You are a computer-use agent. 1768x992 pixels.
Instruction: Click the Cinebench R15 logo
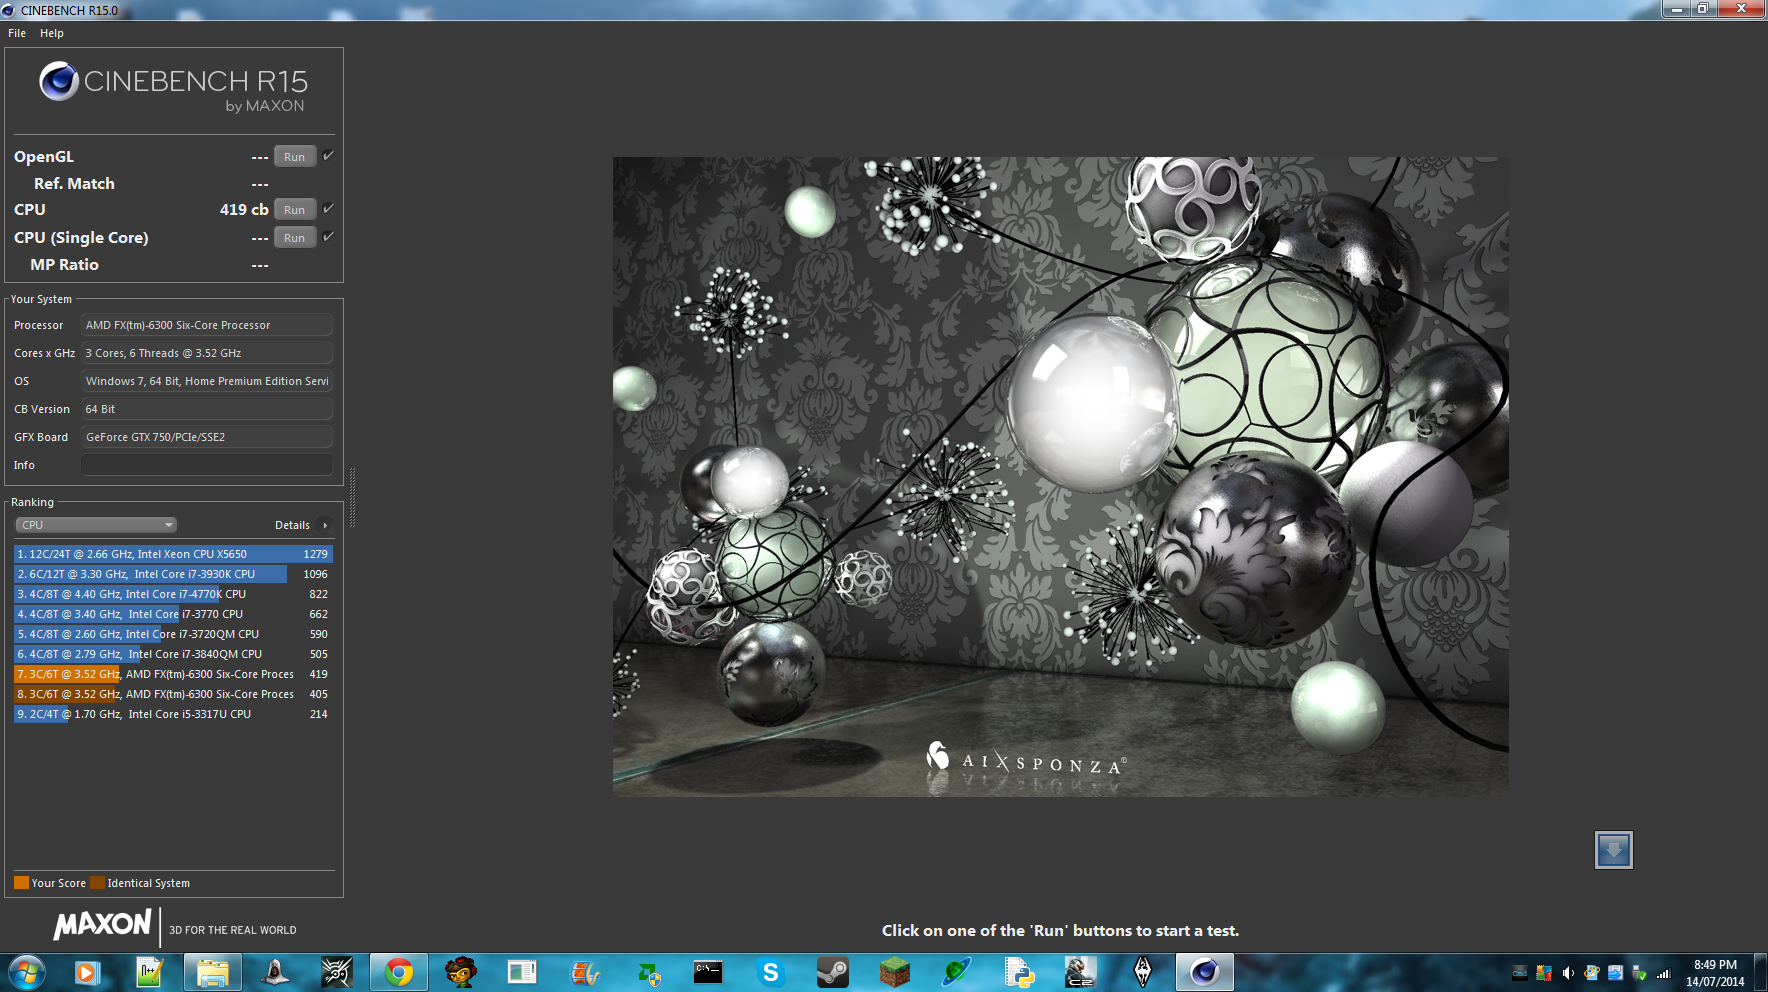tap(173, 87)
